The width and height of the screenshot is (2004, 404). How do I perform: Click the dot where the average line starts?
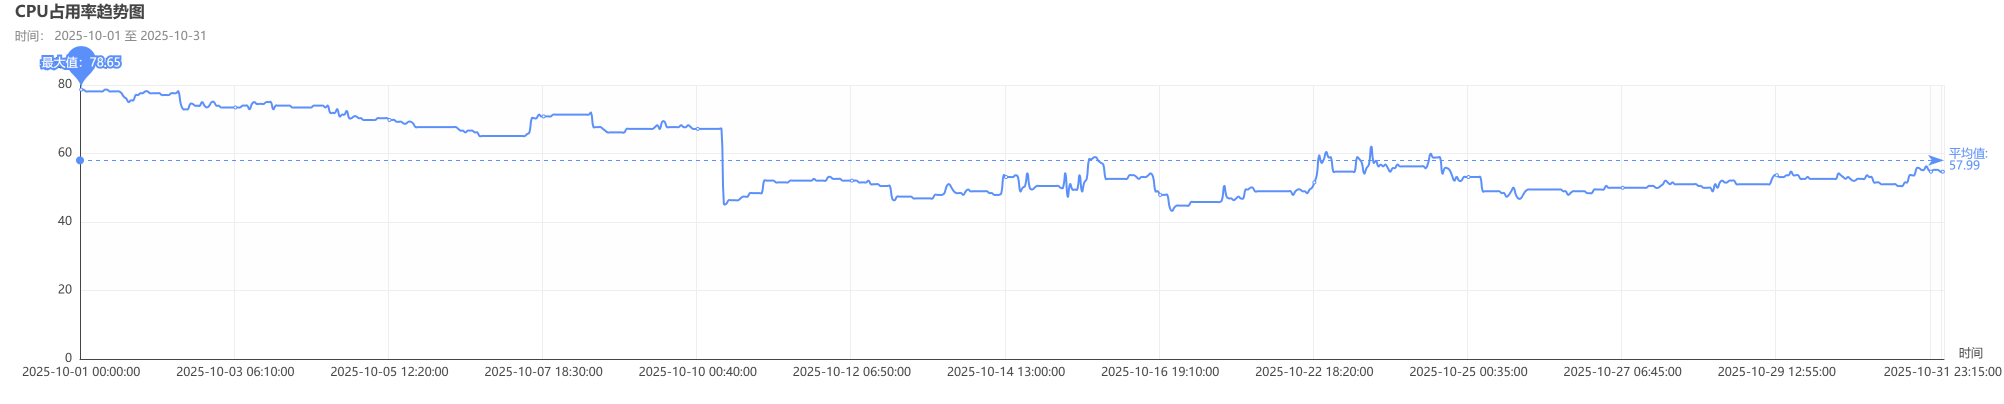[x=80, y=160]
